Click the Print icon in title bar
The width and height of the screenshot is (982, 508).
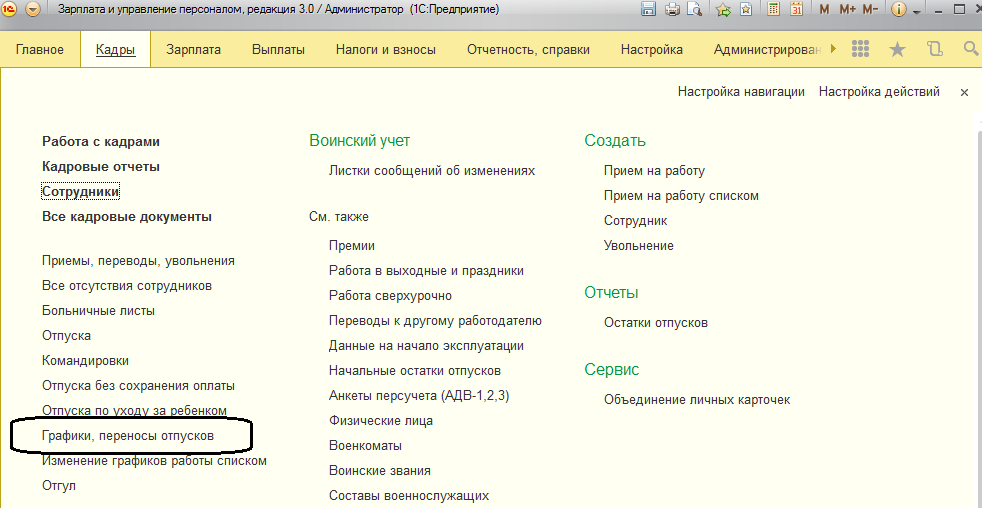[672, 10]
